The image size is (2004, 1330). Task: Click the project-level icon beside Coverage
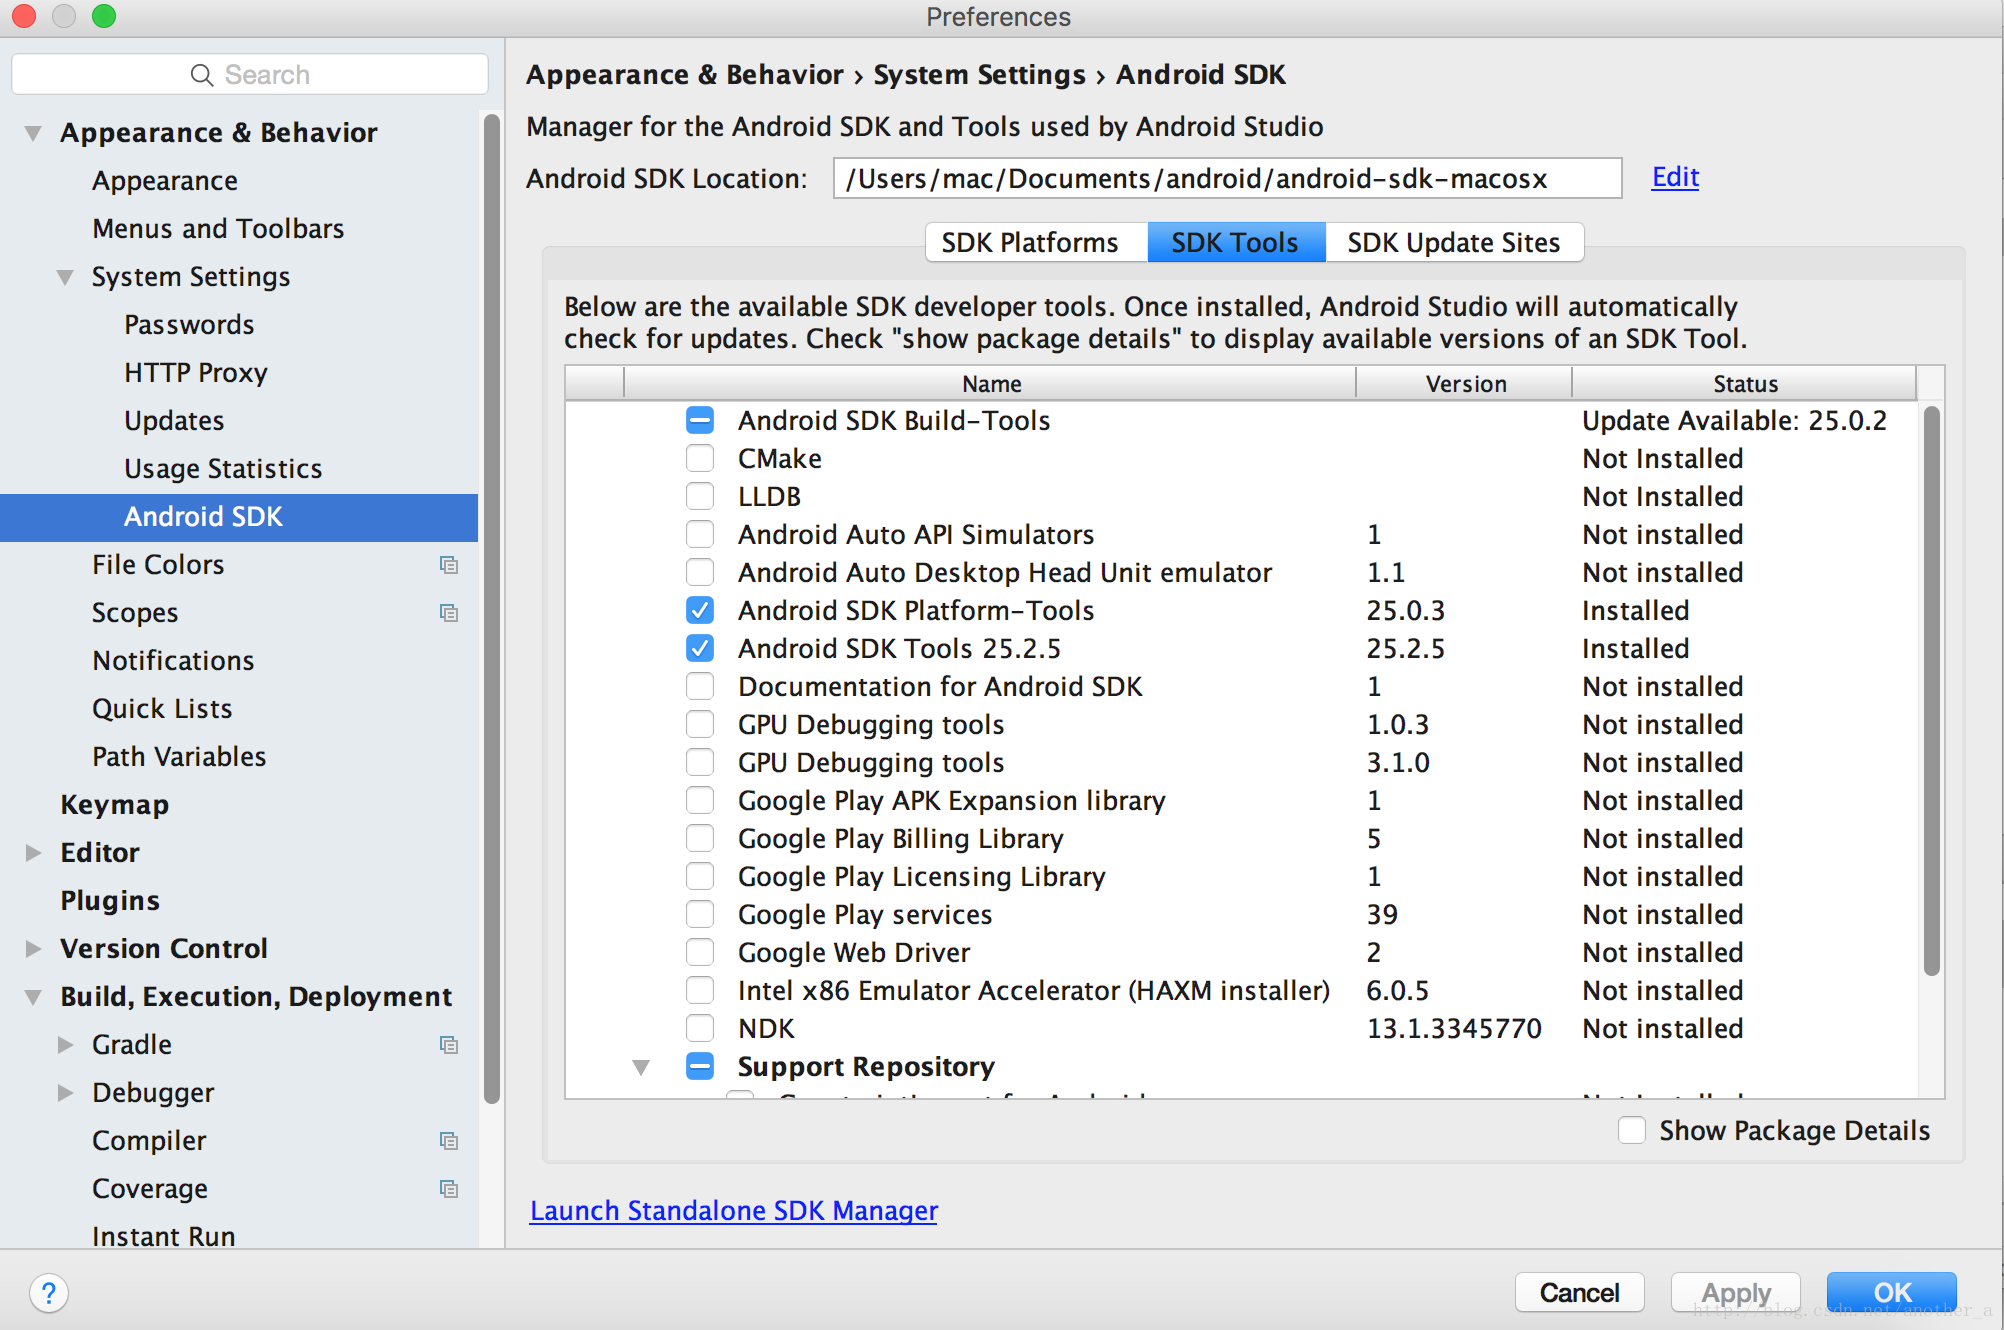(x=449, y=1189)
